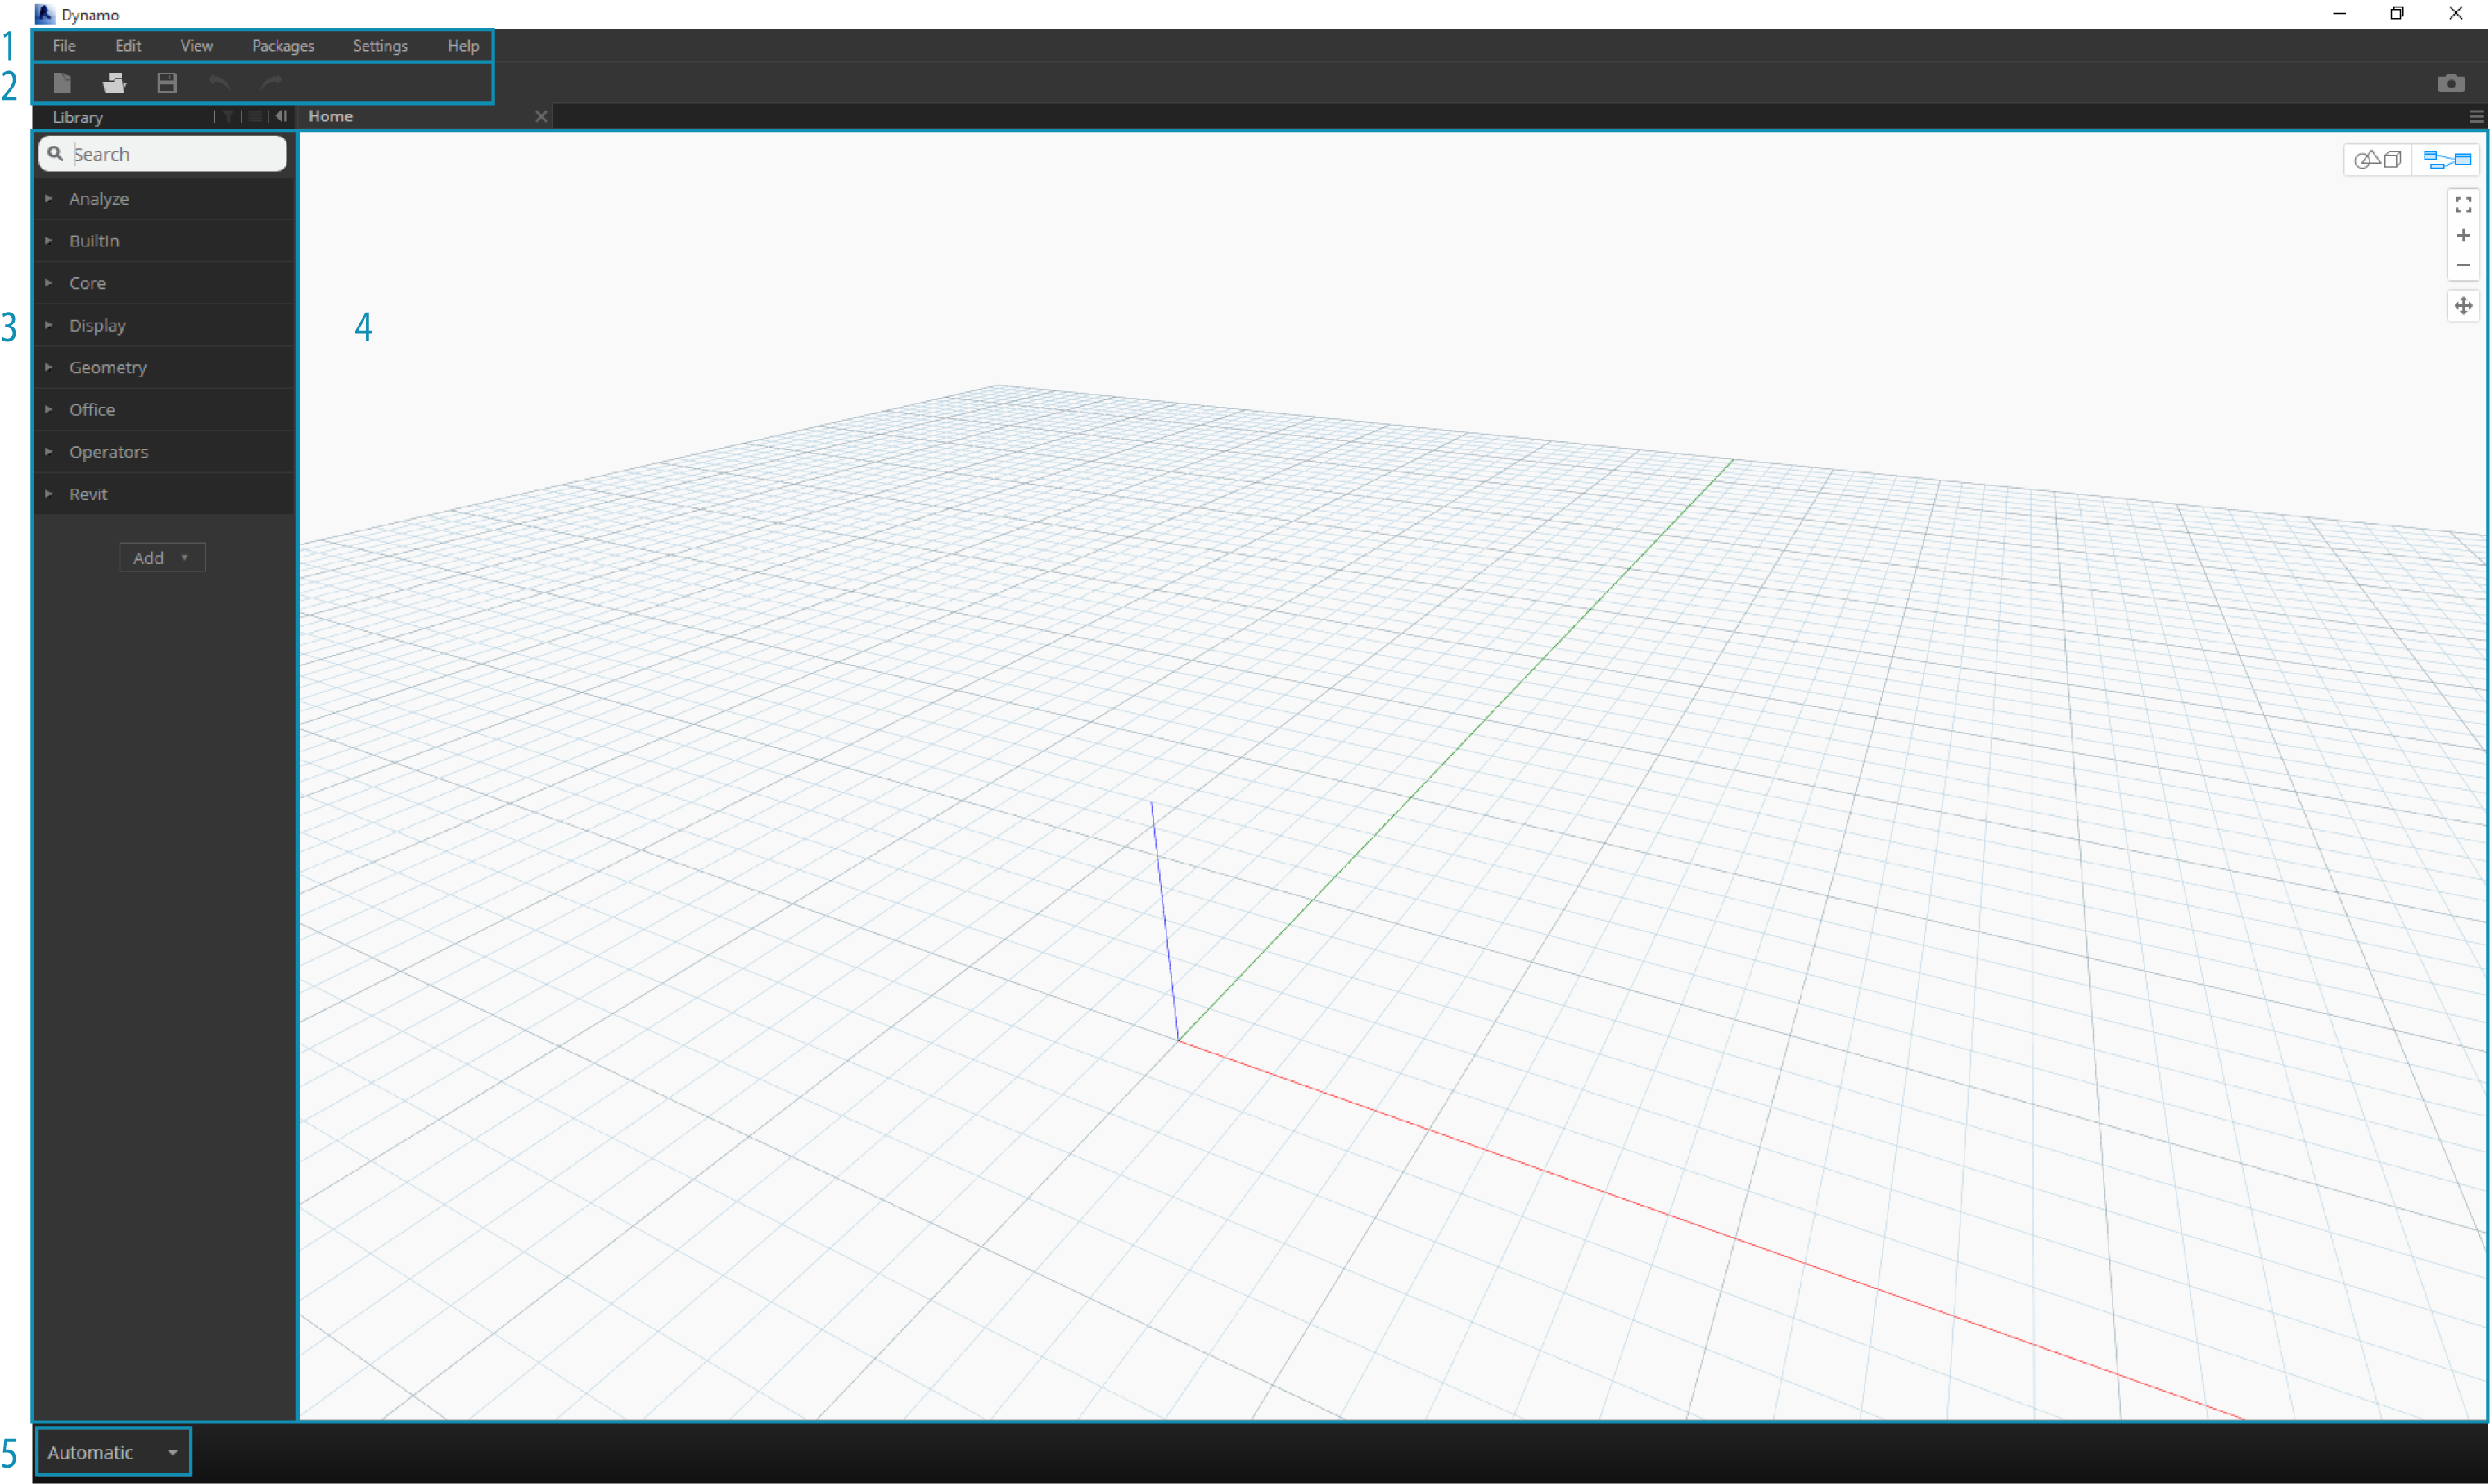Click the new file icon
This screenshot has height=1484, width=2490.
click(x=62, y=83)
